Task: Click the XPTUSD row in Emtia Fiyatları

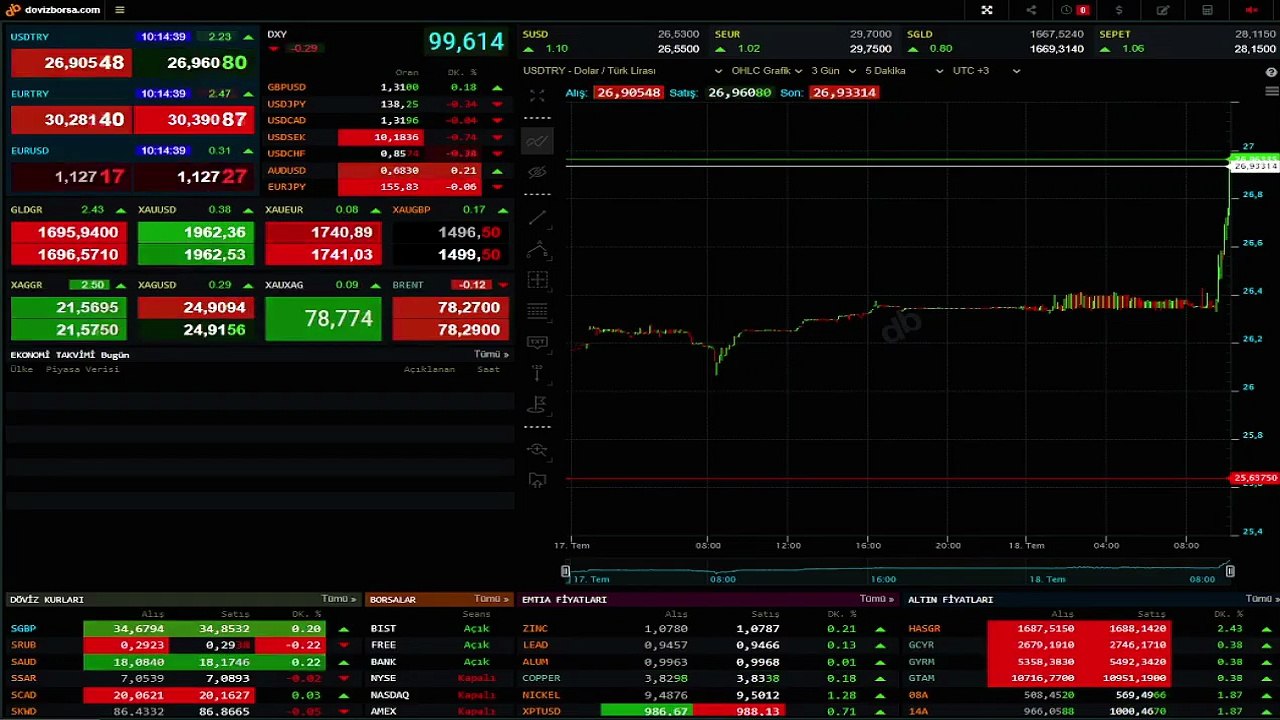Action: click(x=708, y=711)
